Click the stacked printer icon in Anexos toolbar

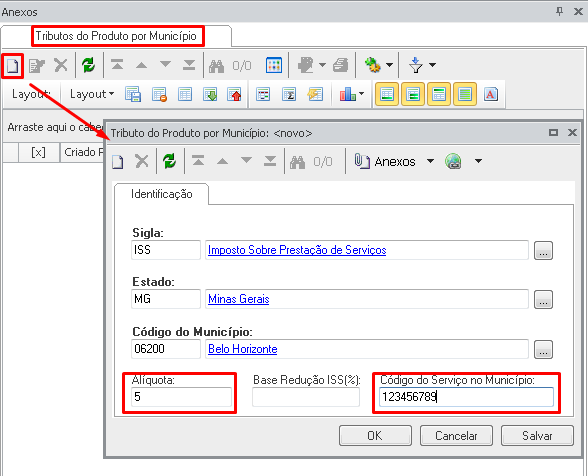point(340,65)
